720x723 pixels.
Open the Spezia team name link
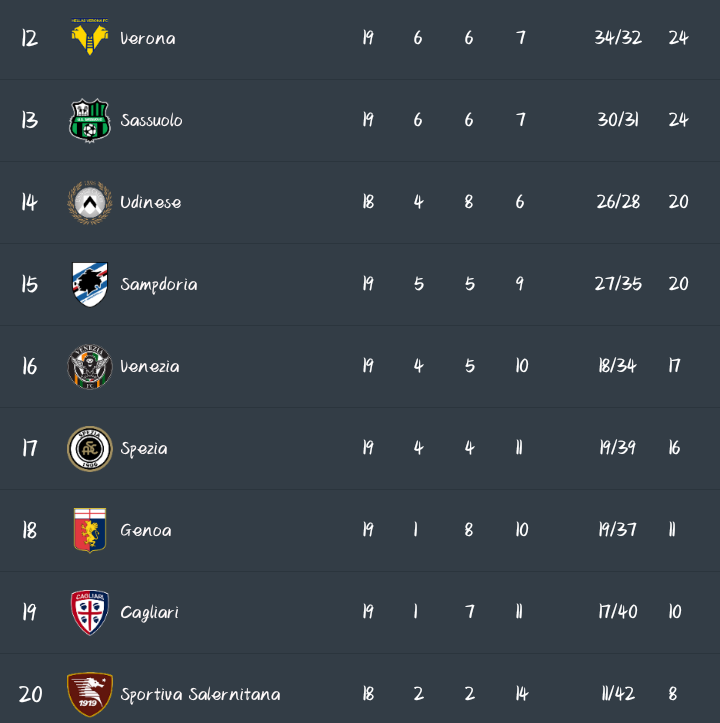pyautogui.click(x=144, y=449)
